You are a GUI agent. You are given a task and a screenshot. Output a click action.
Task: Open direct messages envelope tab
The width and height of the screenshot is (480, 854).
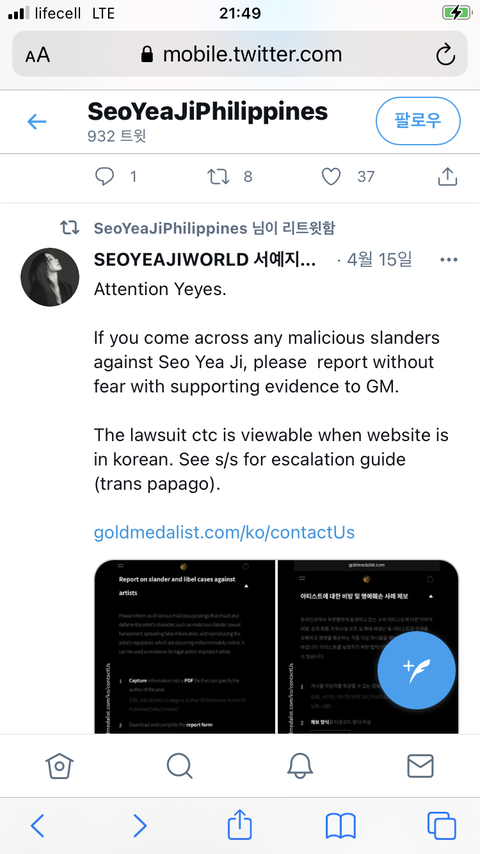pyautogui.click(x=421, y=766)
